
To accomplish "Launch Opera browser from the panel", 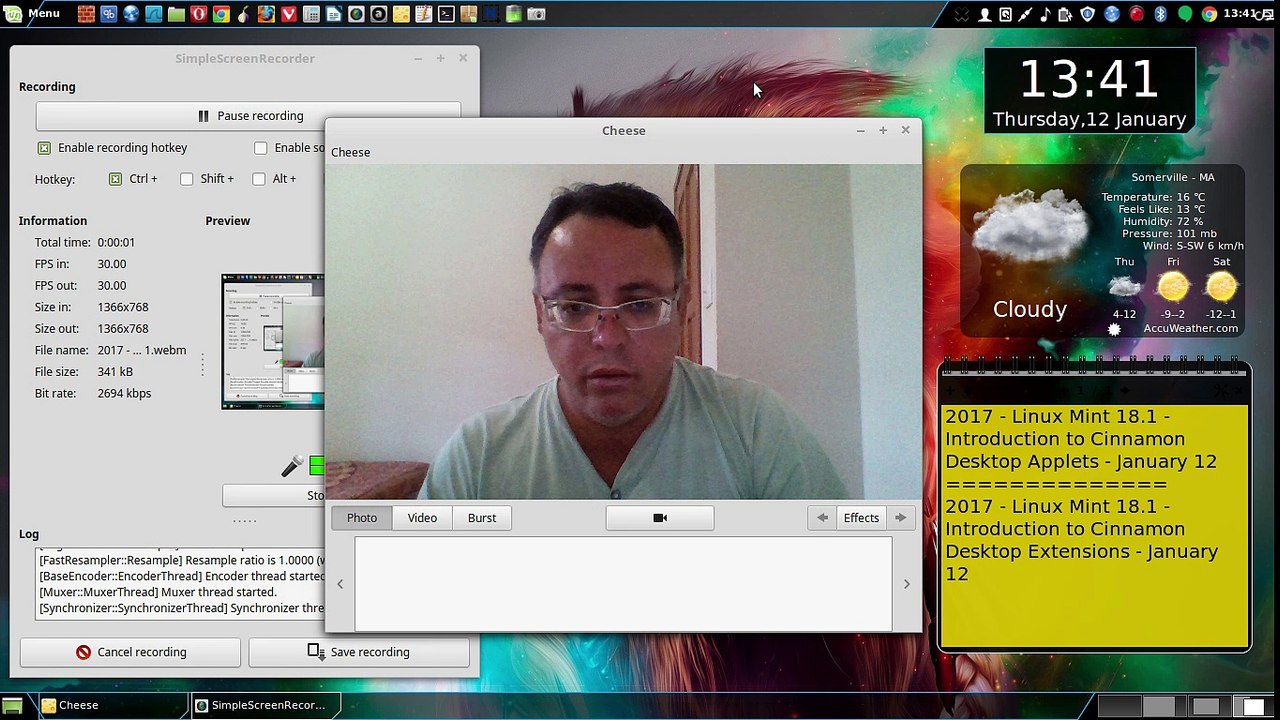I will click(199, 14).
